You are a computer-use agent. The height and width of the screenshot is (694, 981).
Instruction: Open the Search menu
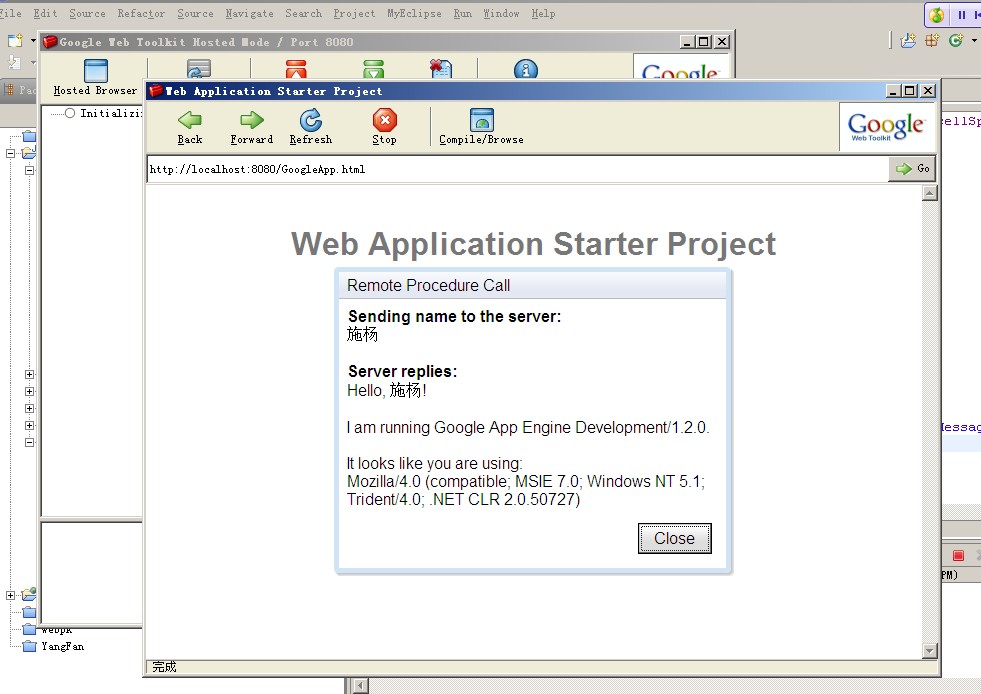(303, 13)
